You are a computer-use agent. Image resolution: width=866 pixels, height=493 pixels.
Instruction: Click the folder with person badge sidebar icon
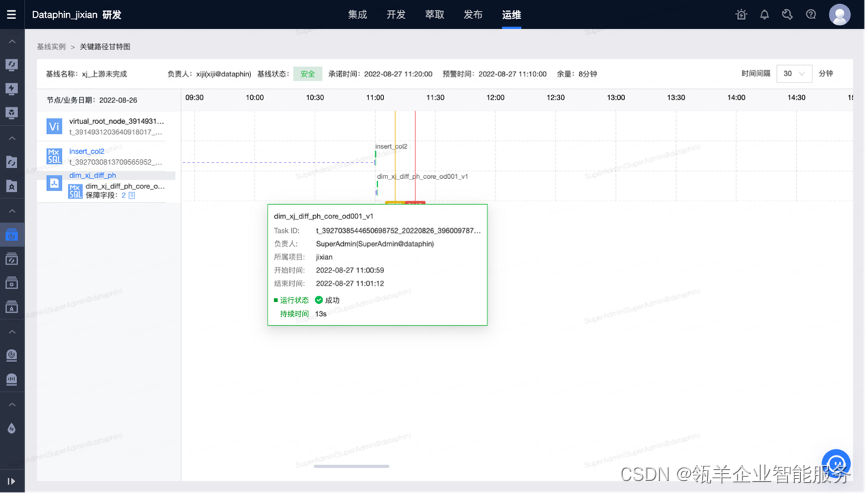pyautogui.click(x=12, y=186)
